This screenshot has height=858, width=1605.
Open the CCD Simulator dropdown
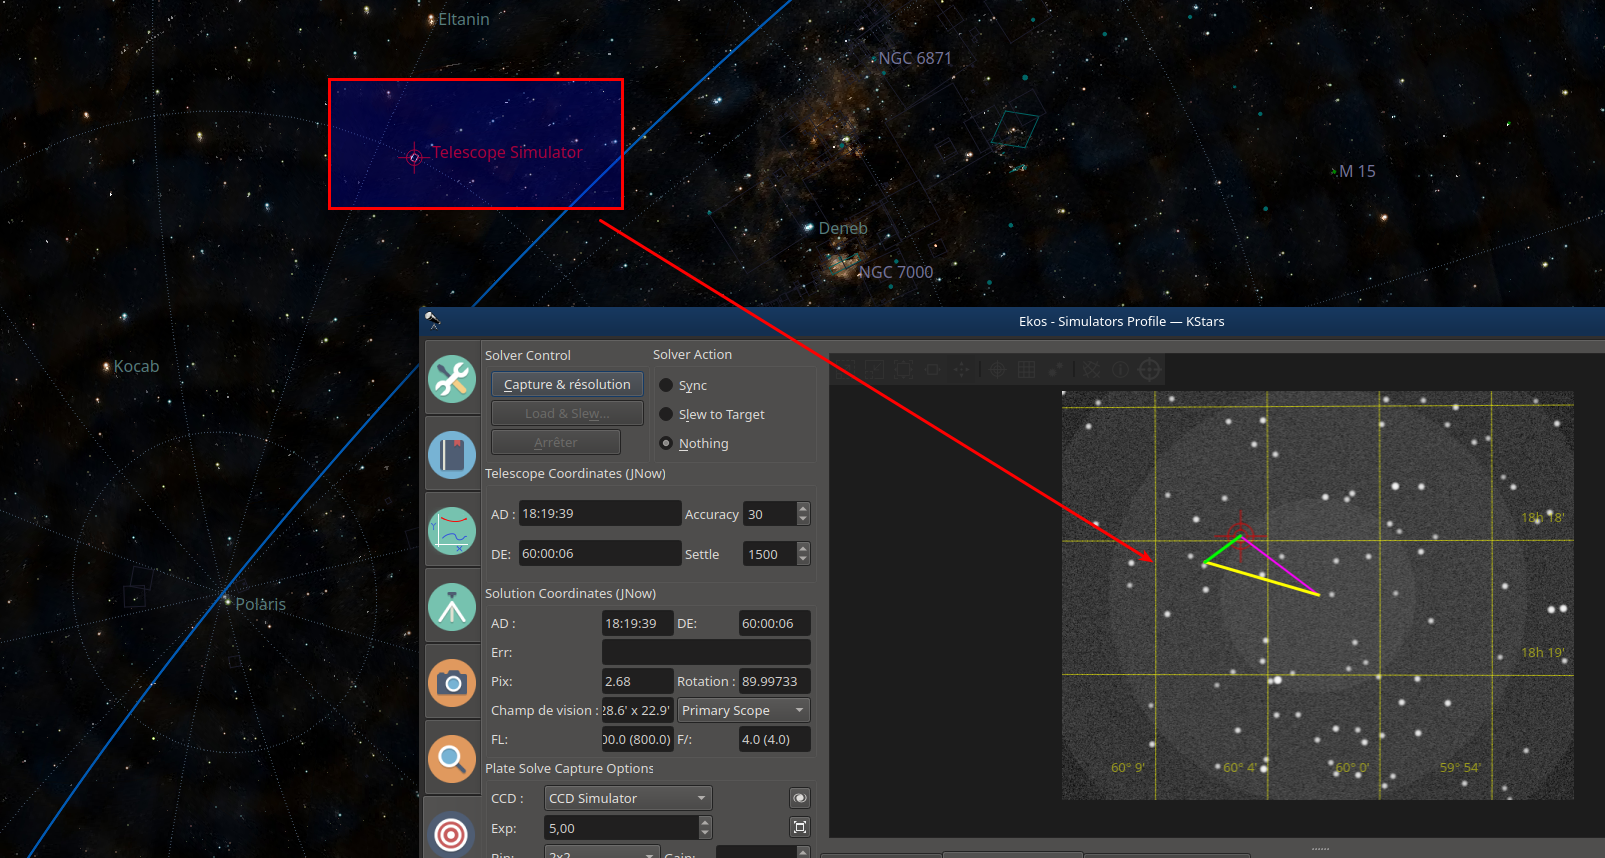point(628,798)
